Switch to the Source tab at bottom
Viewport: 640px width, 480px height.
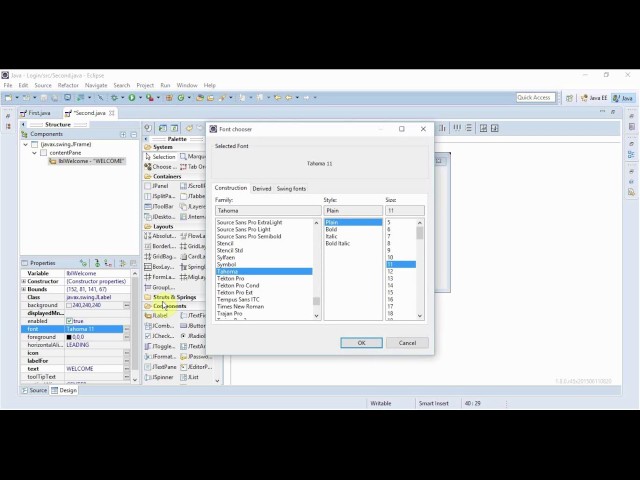point(35,390)
